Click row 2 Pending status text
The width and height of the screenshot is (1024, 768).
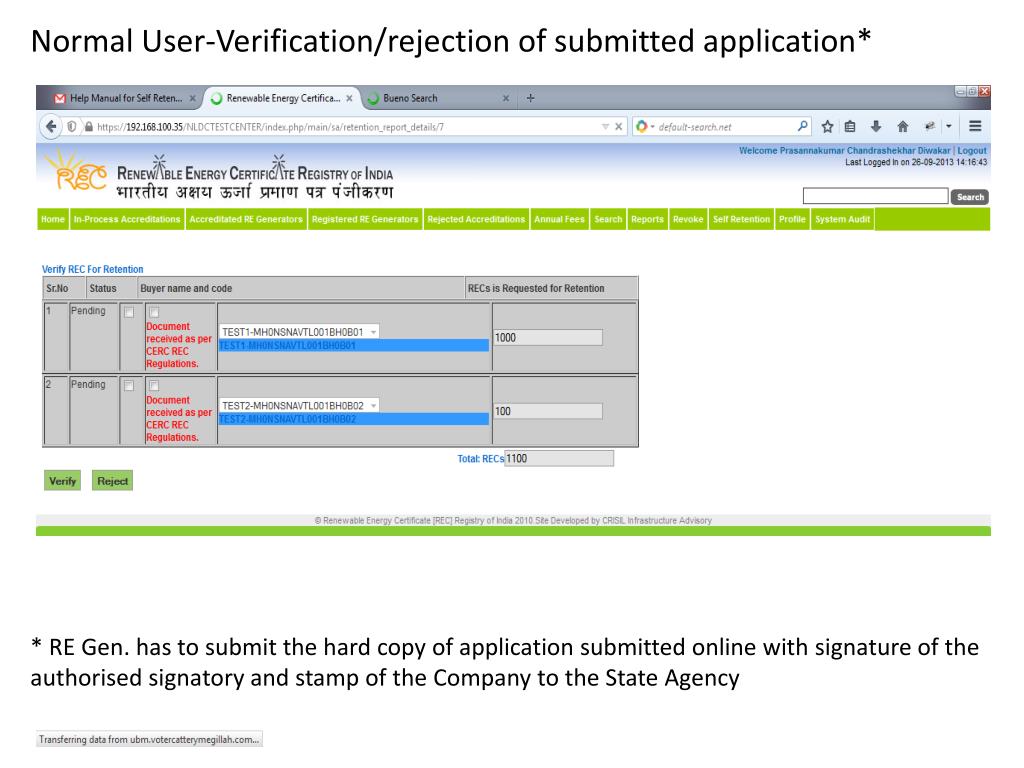click(x=88, y=385)
